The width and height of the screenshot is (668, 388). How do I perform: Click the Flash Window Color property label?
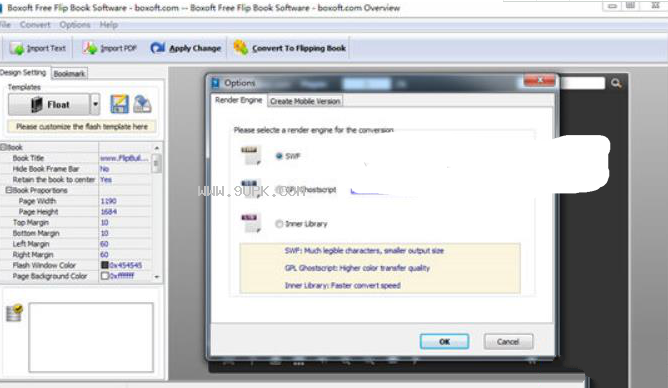coord(44,265)
